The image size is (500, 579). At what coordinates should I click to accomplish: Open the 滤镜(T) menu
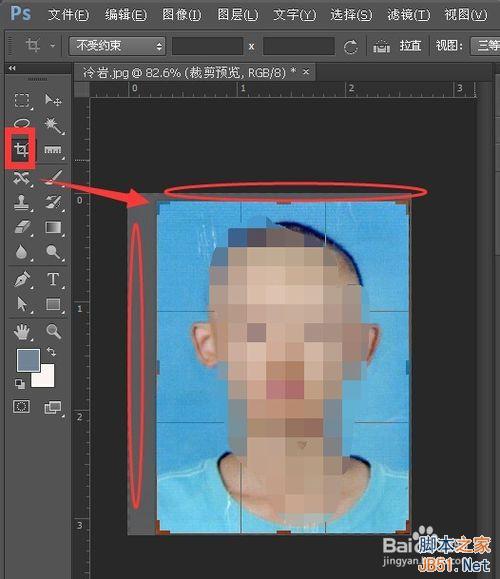[x=409, y=15]
